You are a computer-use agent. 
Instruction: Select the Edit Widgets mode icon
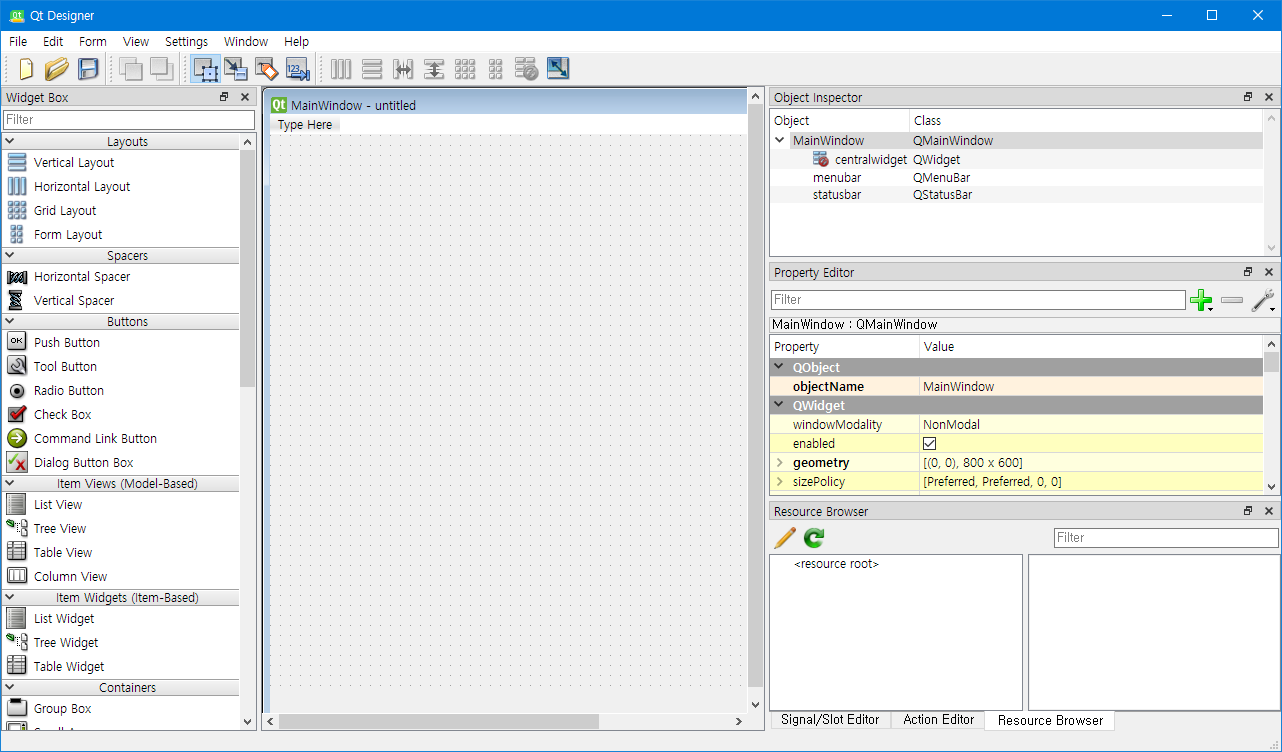coord(206,69)
